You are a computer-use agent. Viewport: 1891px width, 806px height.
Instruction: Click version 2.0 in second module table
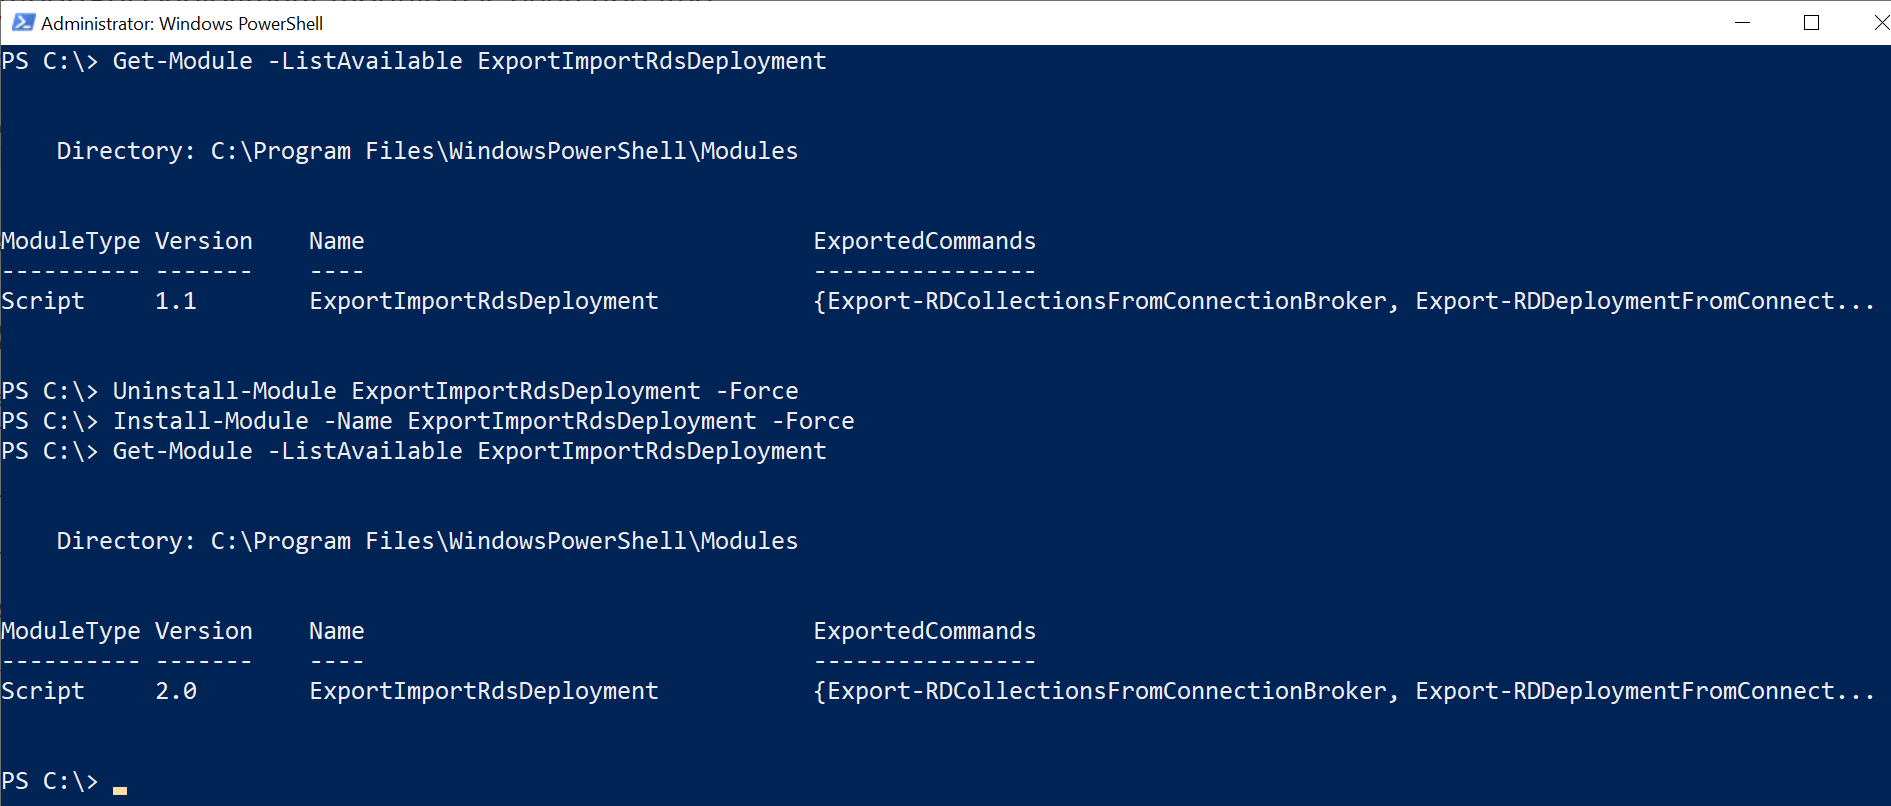click(176, 691)
